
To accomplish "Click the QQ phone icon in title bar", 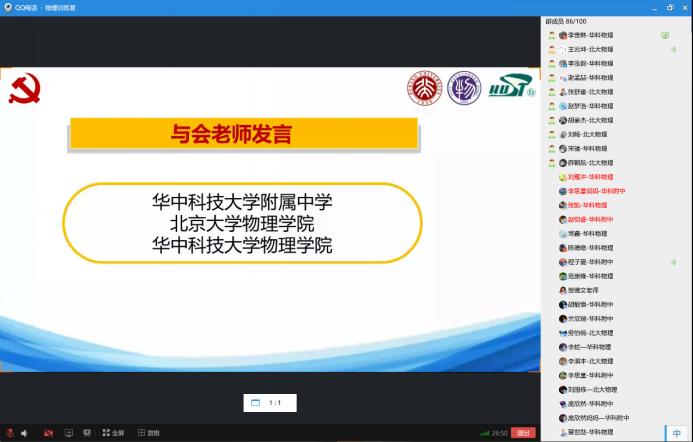I will (8, 7).
